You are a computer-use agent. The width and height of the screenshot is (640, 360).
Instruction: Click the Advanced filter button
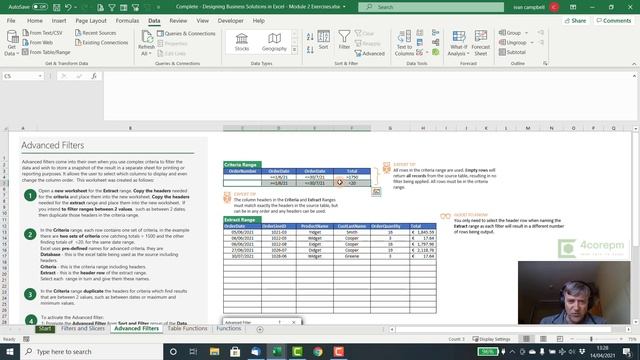tap(370, 53)
